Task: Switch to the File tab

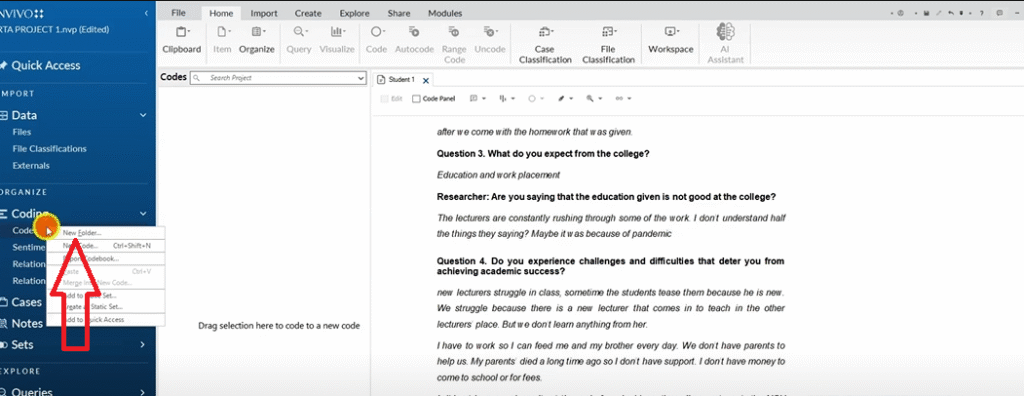Action: (x=178, y=13)
